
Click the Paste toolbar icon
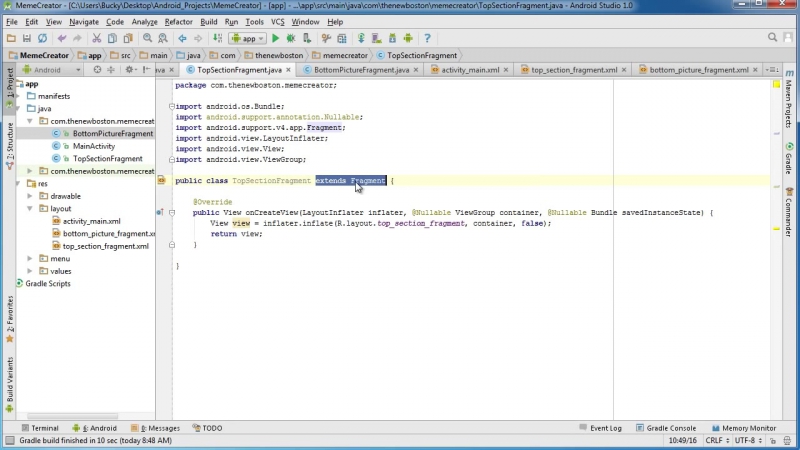point(128,38)
